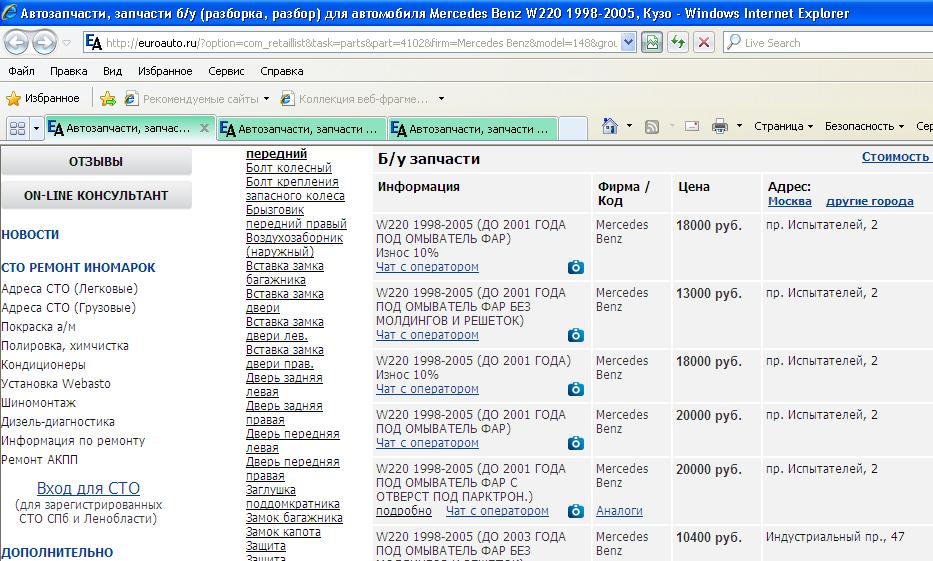Refresh the page with green arrows icon
This screenshot has width=933, height=561.
pos(678,43)
